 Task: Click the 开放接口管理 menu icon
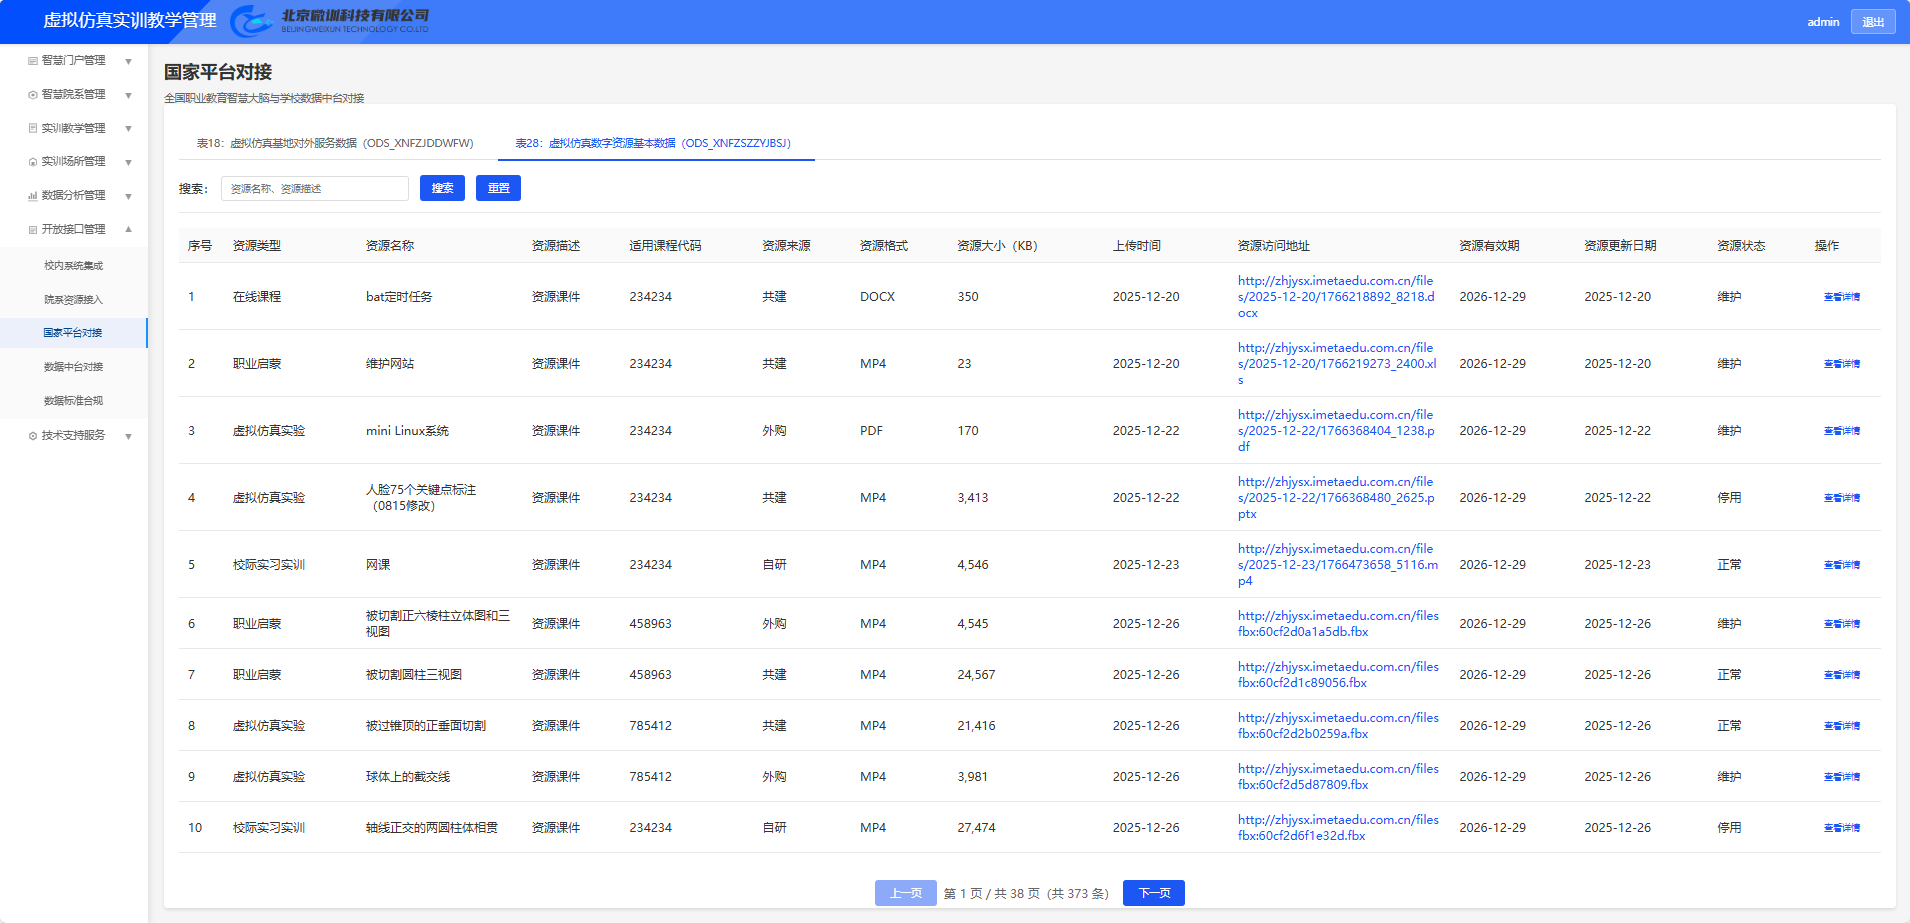[x=33, y=230]
